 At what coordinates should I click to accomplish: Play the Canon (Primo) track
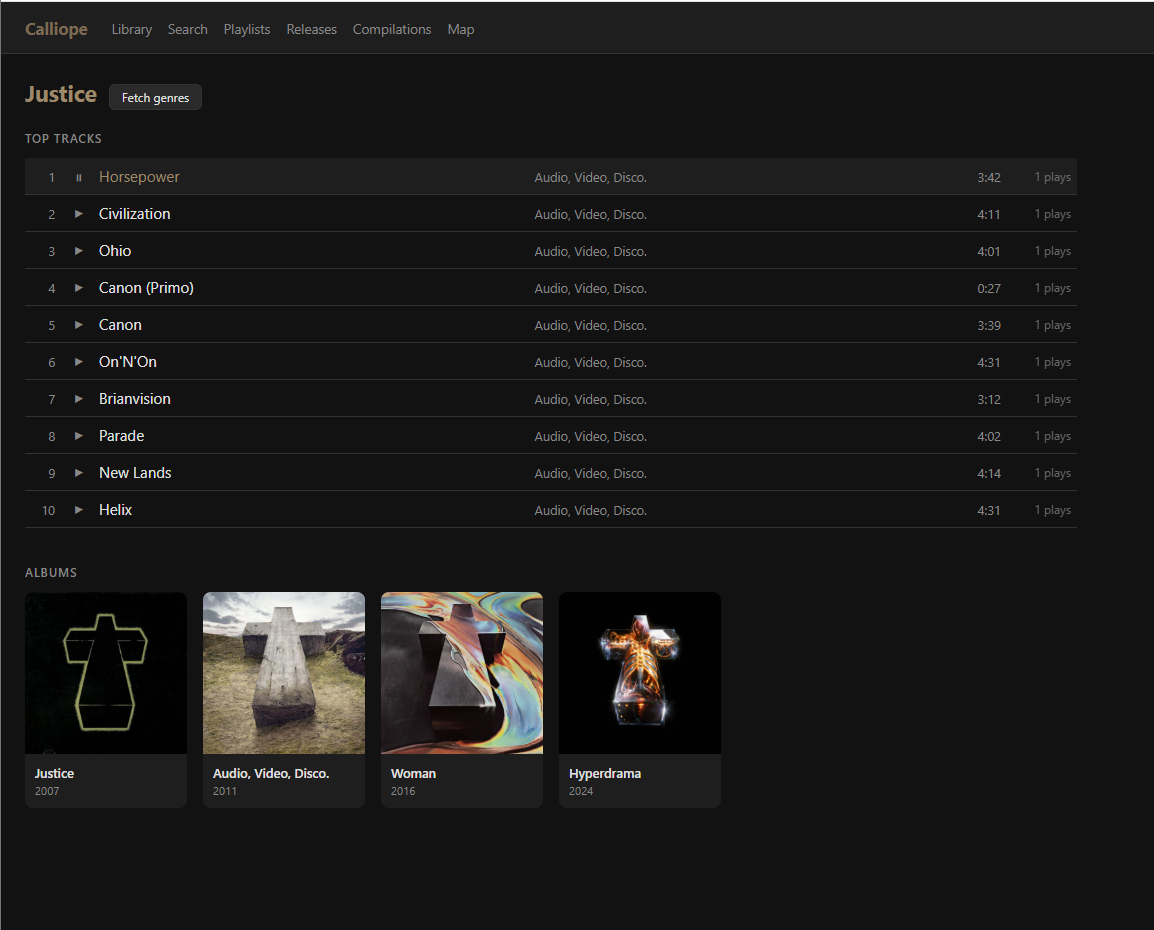[x=79, y=288]
